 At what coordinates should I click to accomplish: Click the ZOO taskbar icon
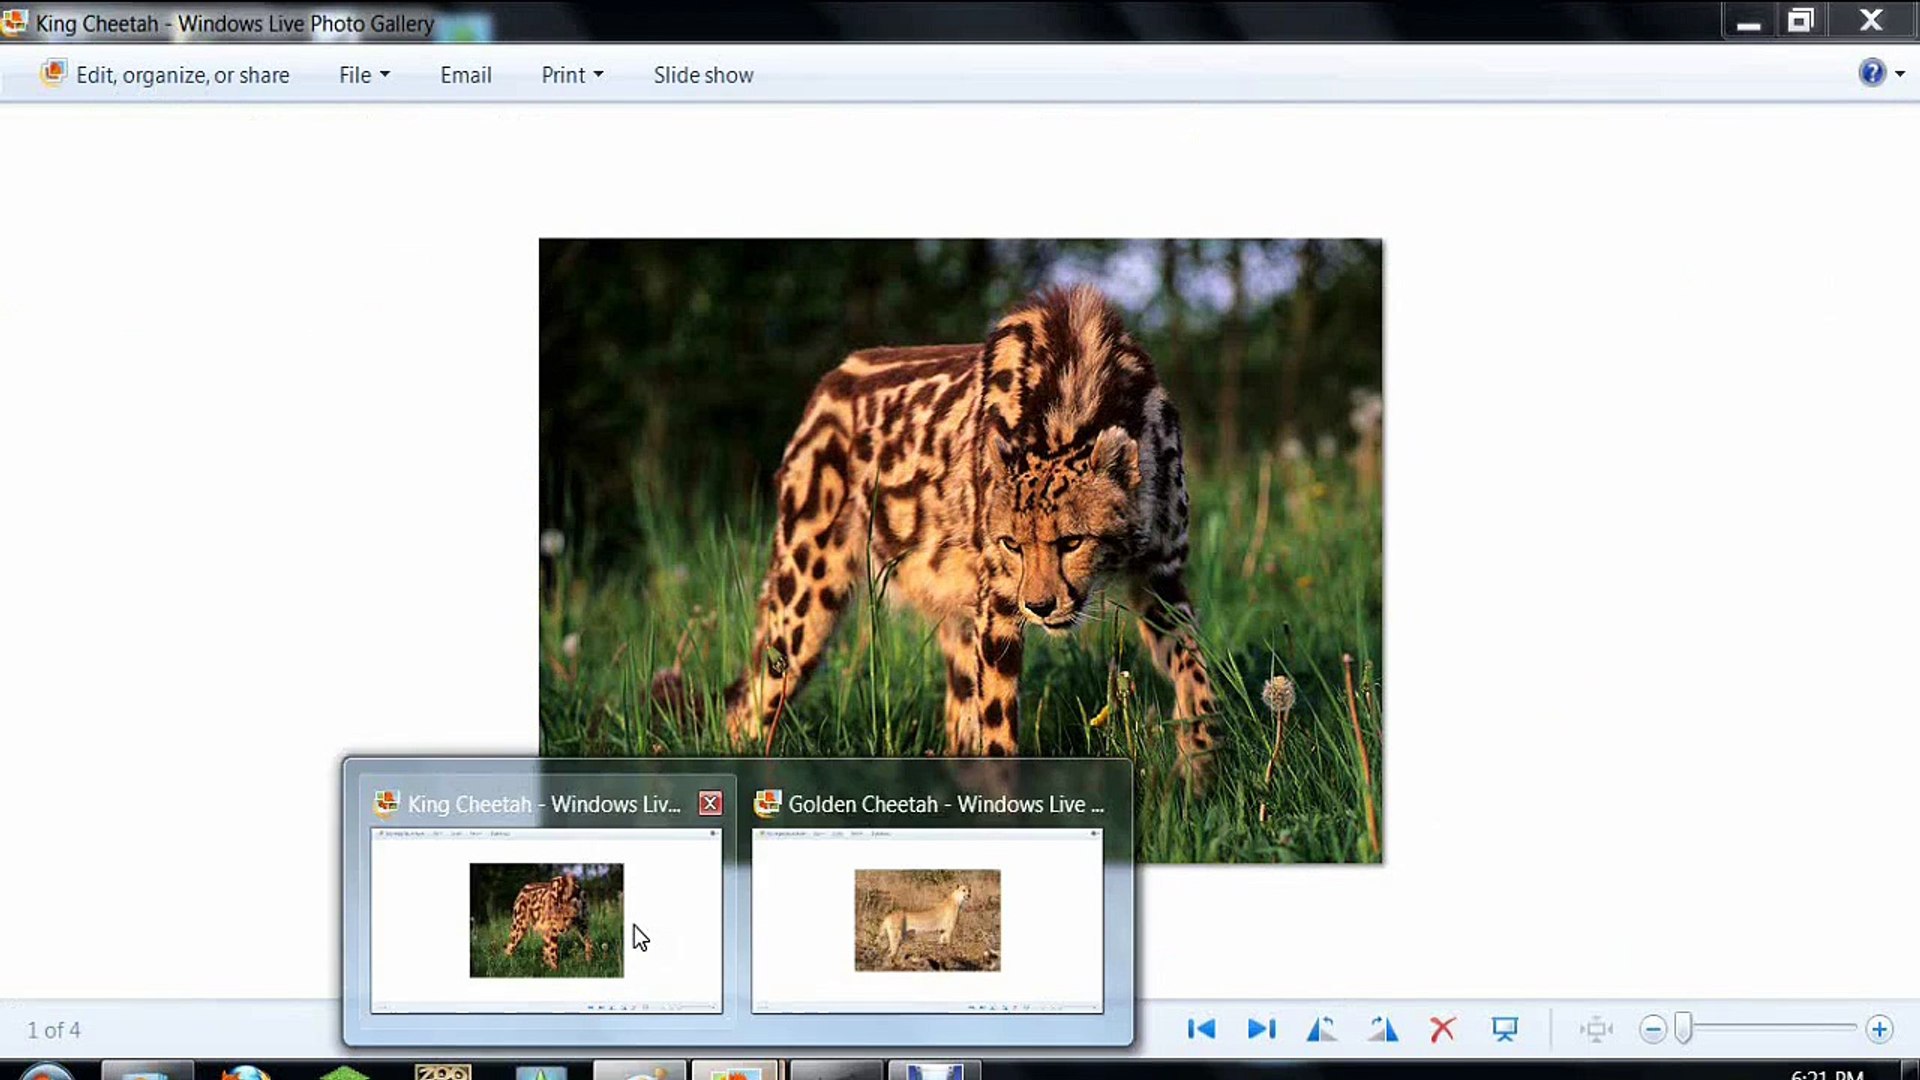tap(443, 1072)
